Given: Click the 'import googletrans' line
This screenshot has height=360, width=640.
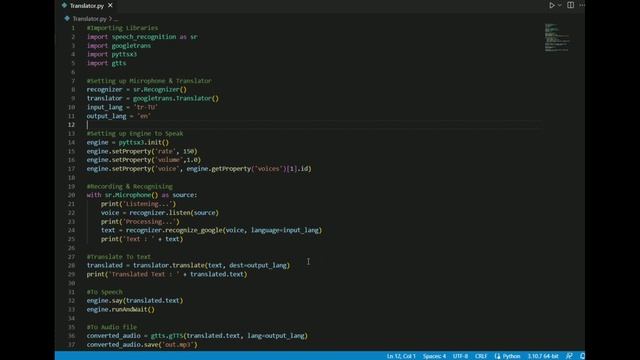Looking at the screenshot, I should (x=118, y=46).
